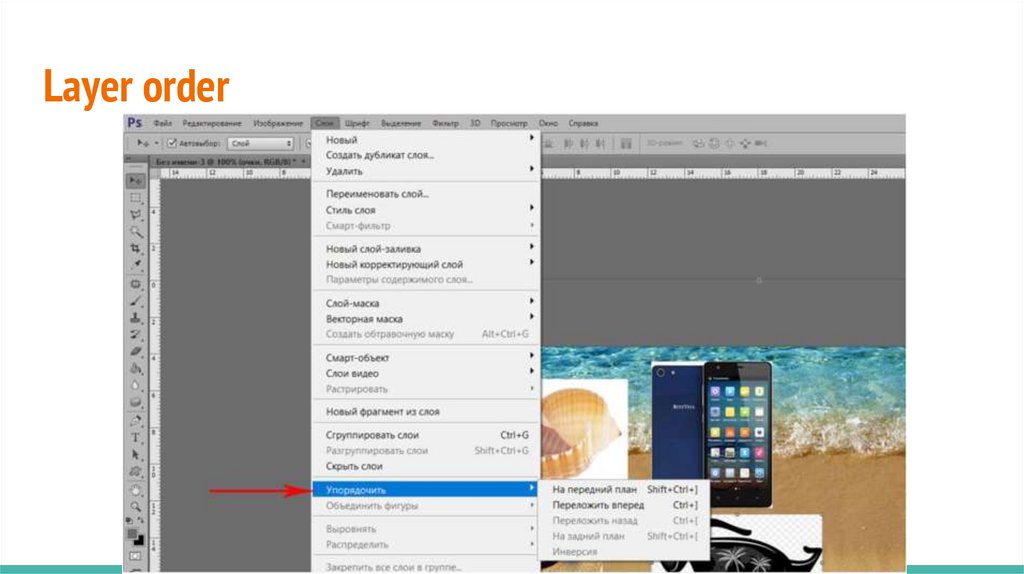Open the Слой auto-select dropdown
The width and height of the screenshot is (1024, 574).
[x=260, y=144]
